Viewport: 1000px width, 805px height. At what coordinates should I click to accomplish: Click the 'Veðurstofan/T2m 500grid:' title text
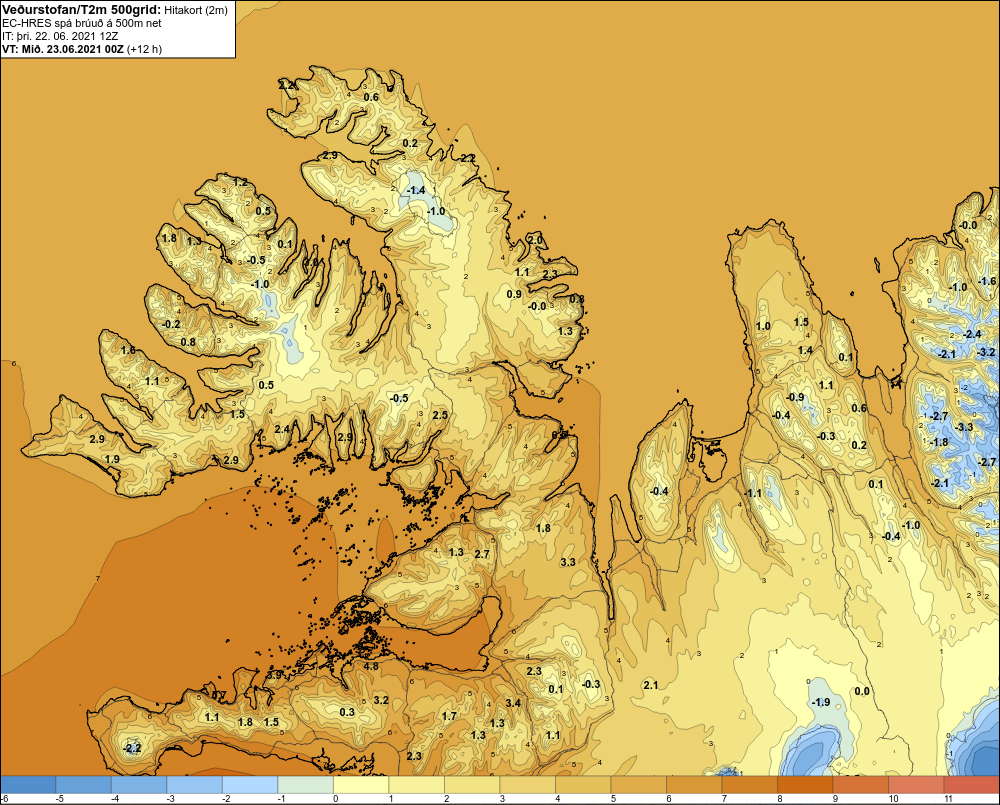click(x=82, y=10)
